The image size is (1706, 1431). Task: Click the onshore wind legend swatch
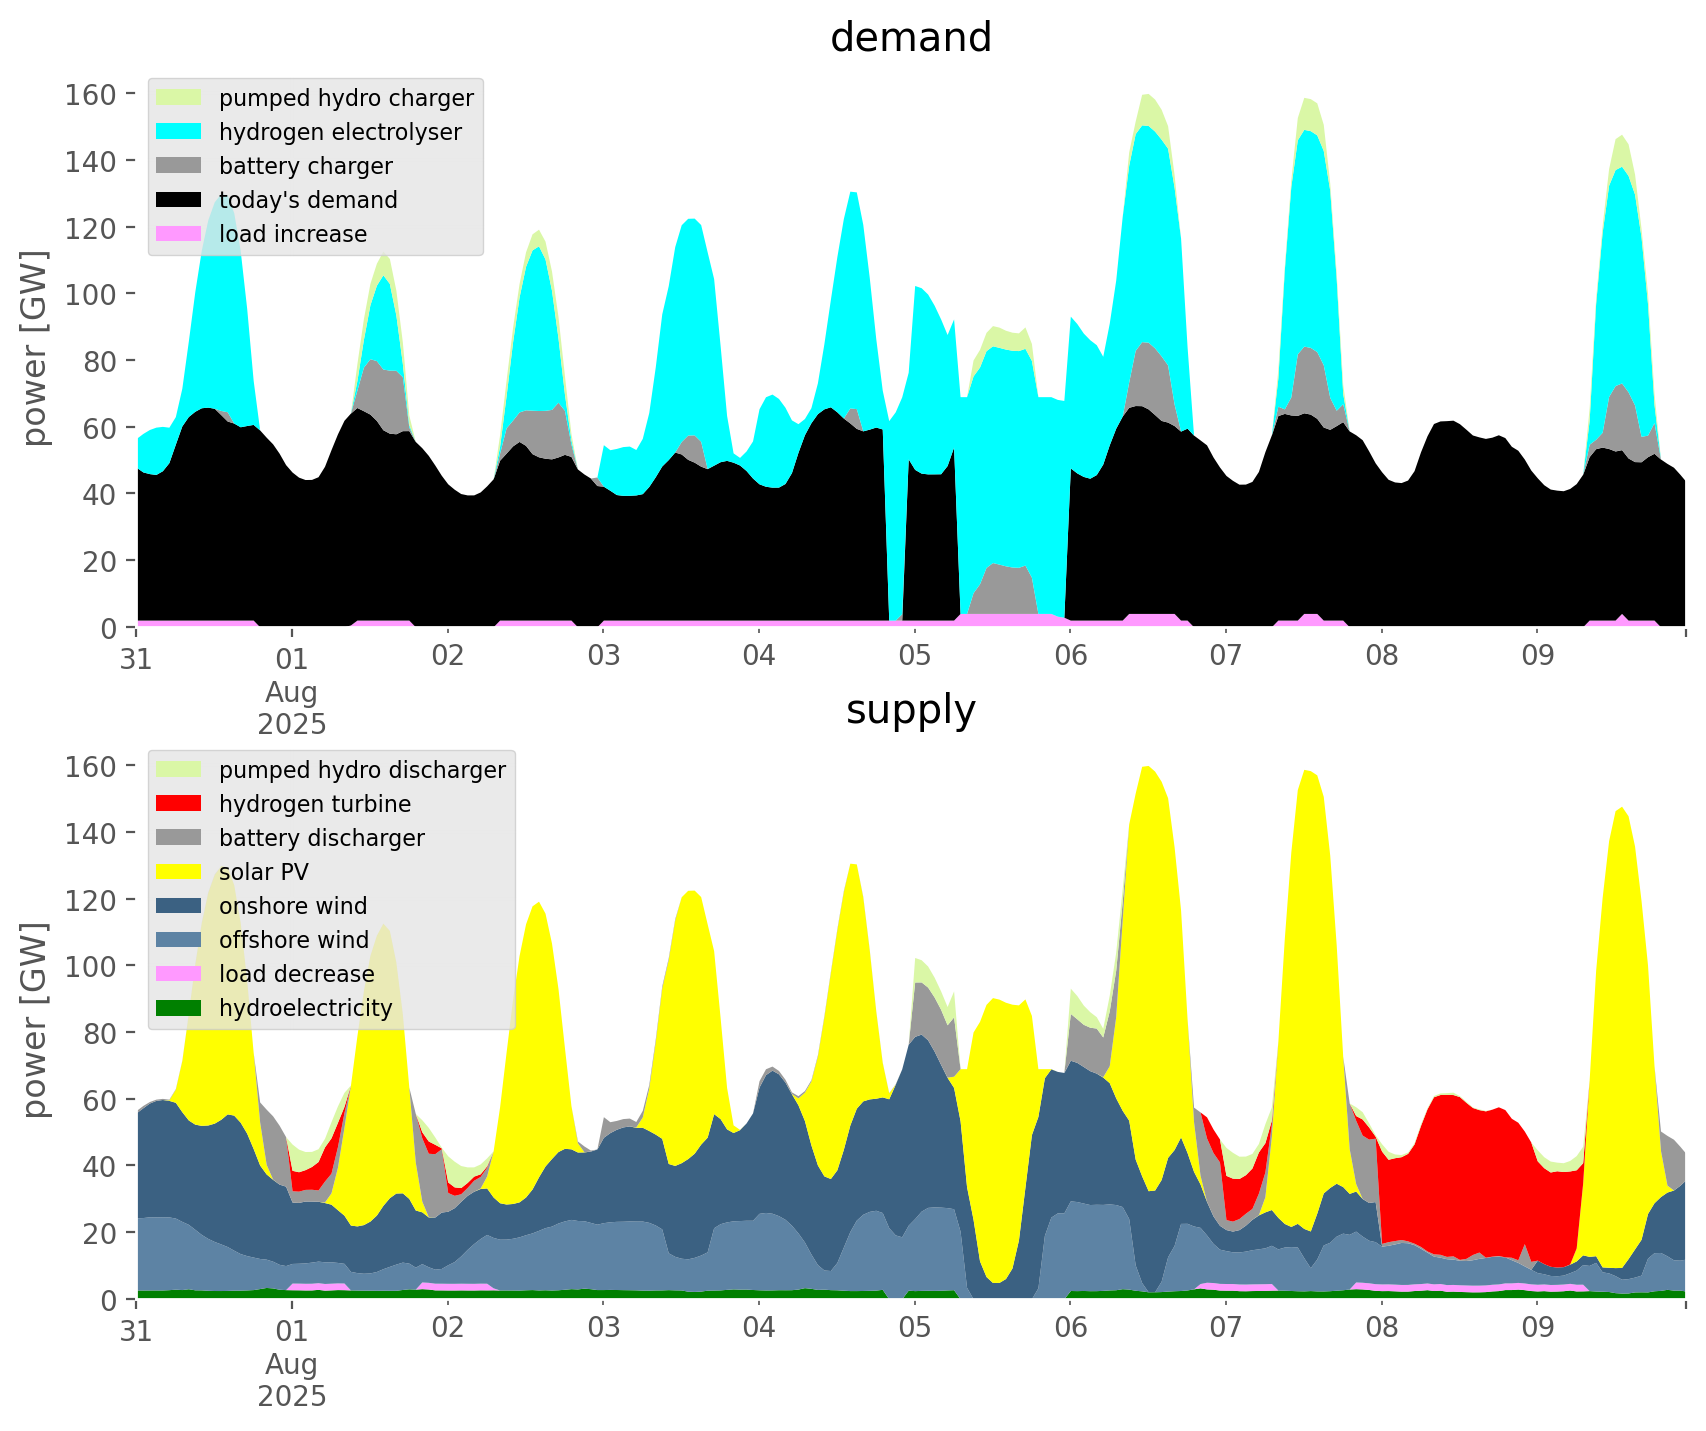coord(179,906)
